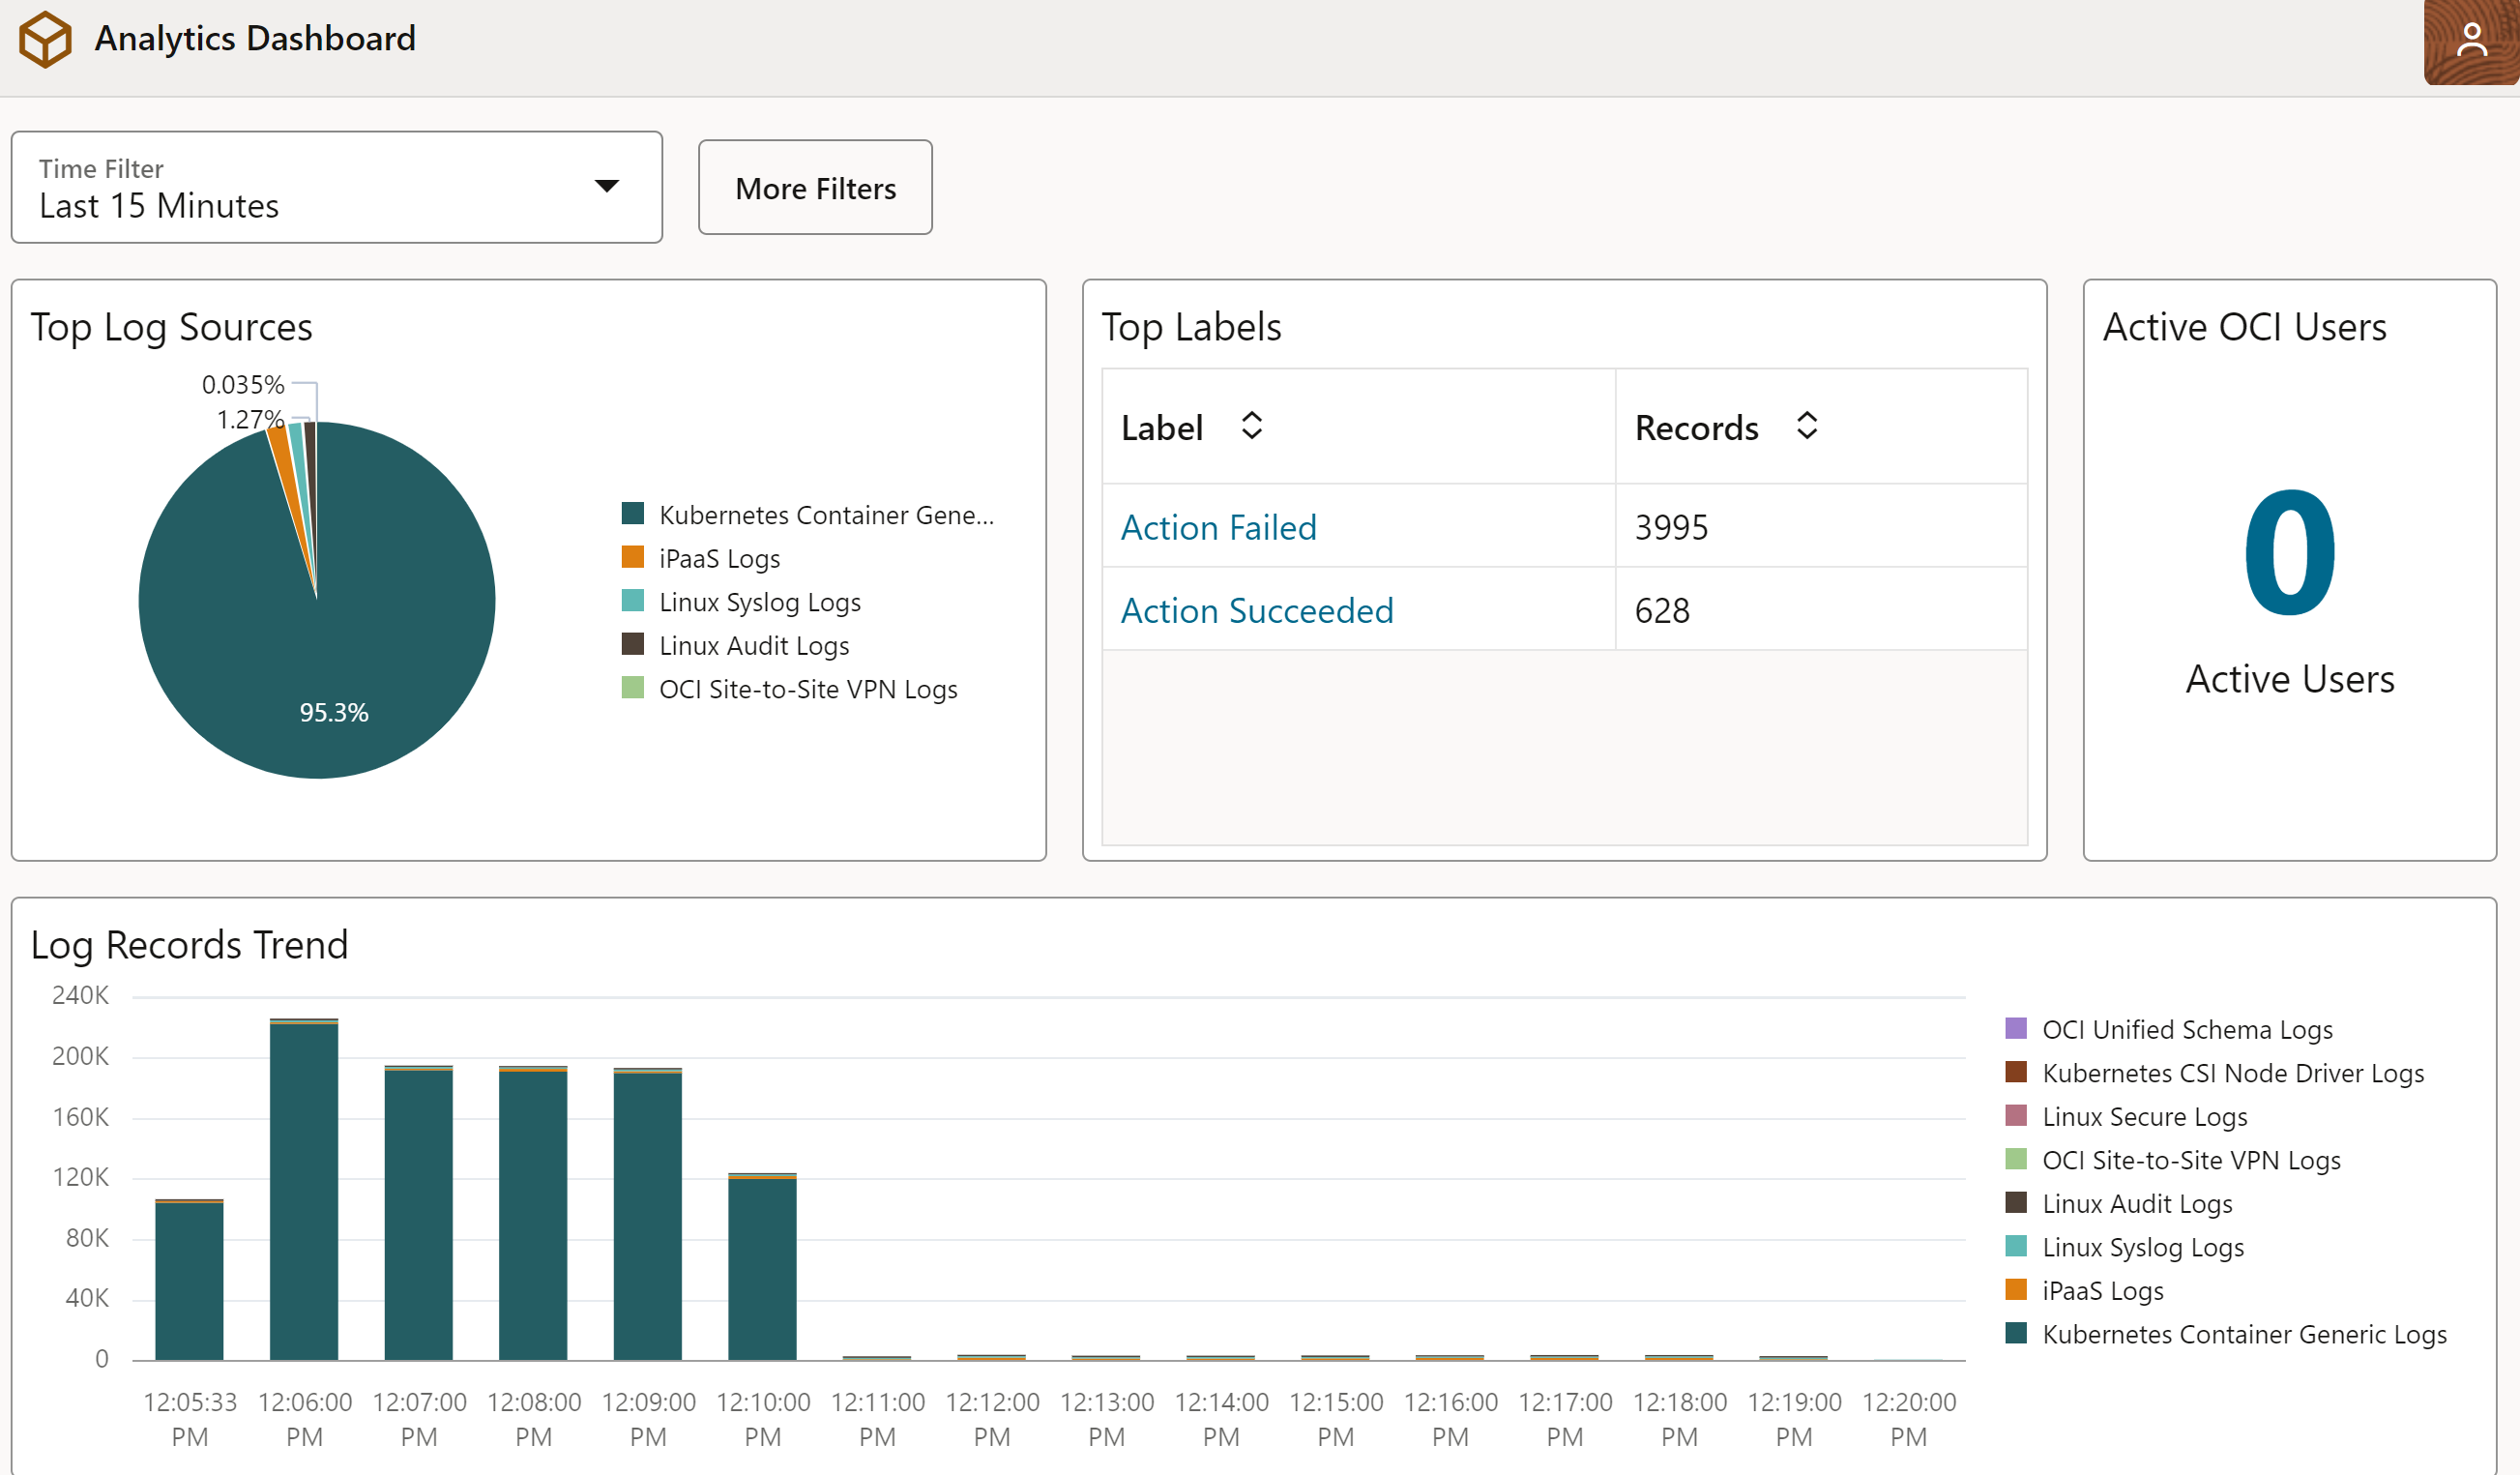Toggle Kubernetes Container Gene... pie legend swatch

pyautogui.click(x=633, y=514)
